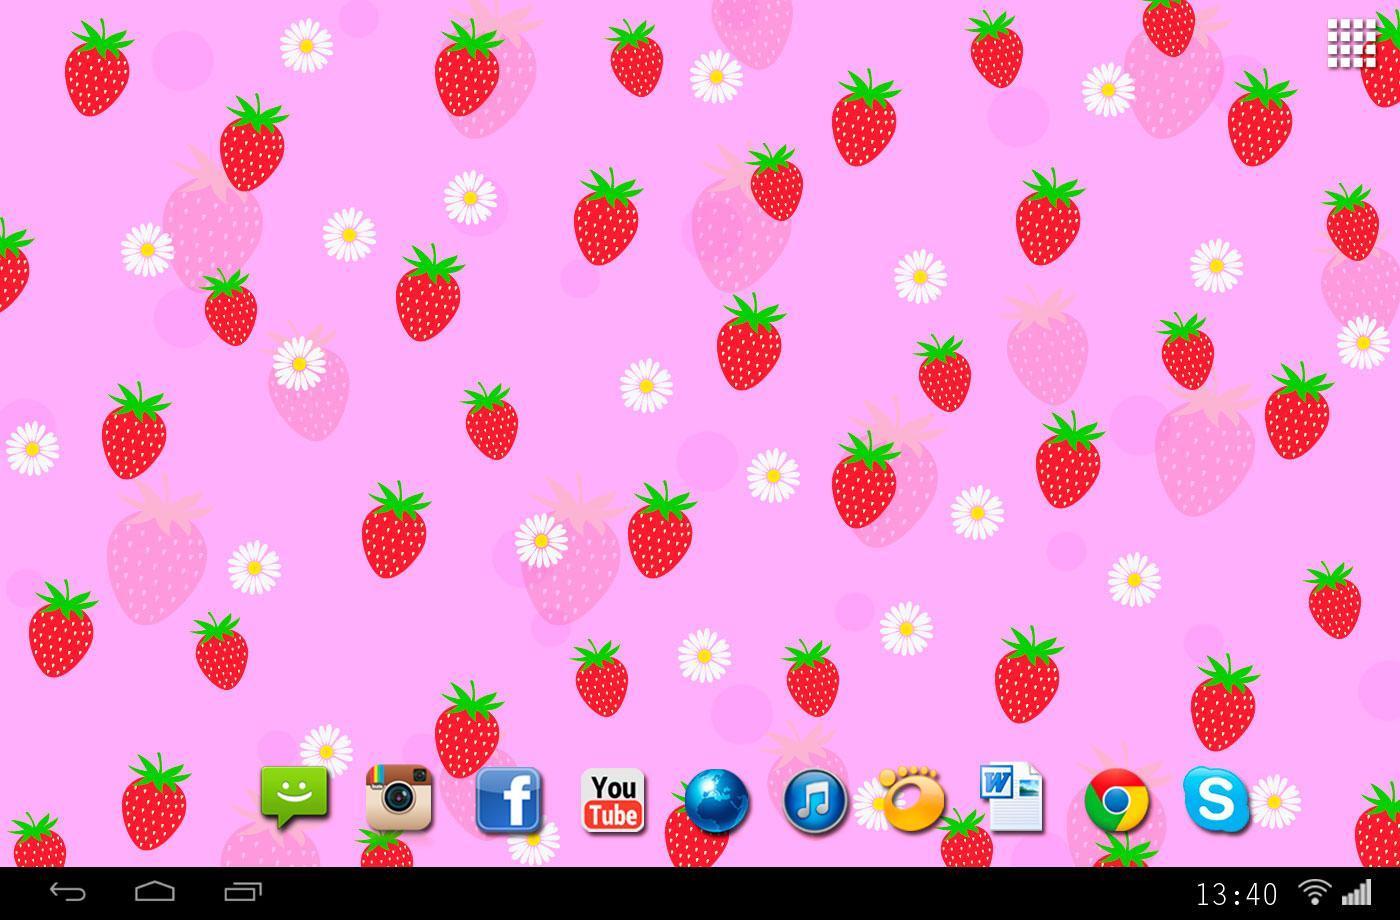Image resolution: width=1400 pixels, height=920 pixels.
Task: Open the Word document app
Action: point(1012,797)
